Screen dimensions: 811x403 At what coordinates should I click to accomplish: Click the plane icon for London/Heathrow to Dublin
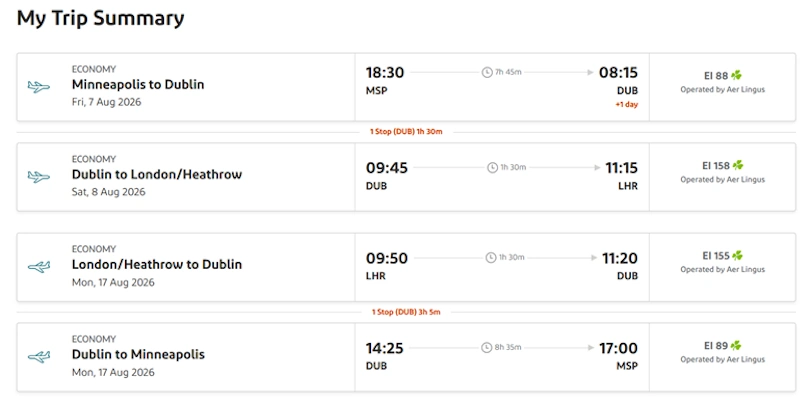click(x=39, y=267)
